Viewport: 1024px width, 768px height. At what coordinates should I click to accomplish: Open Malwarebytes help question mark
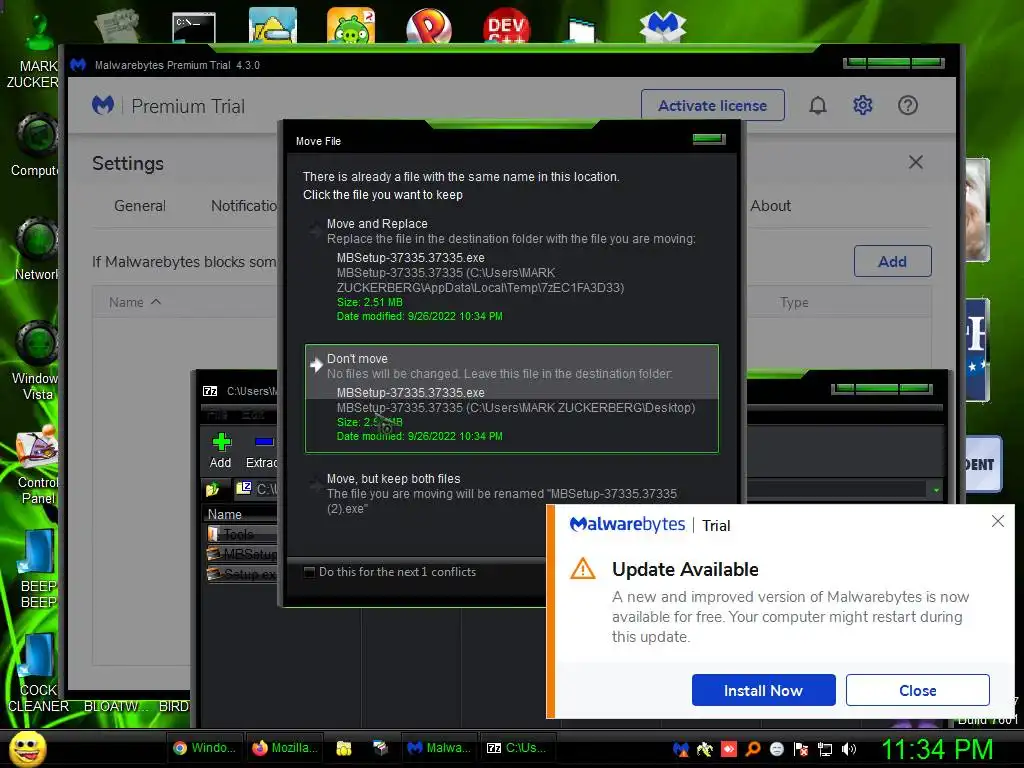click(x=908, y=105)
